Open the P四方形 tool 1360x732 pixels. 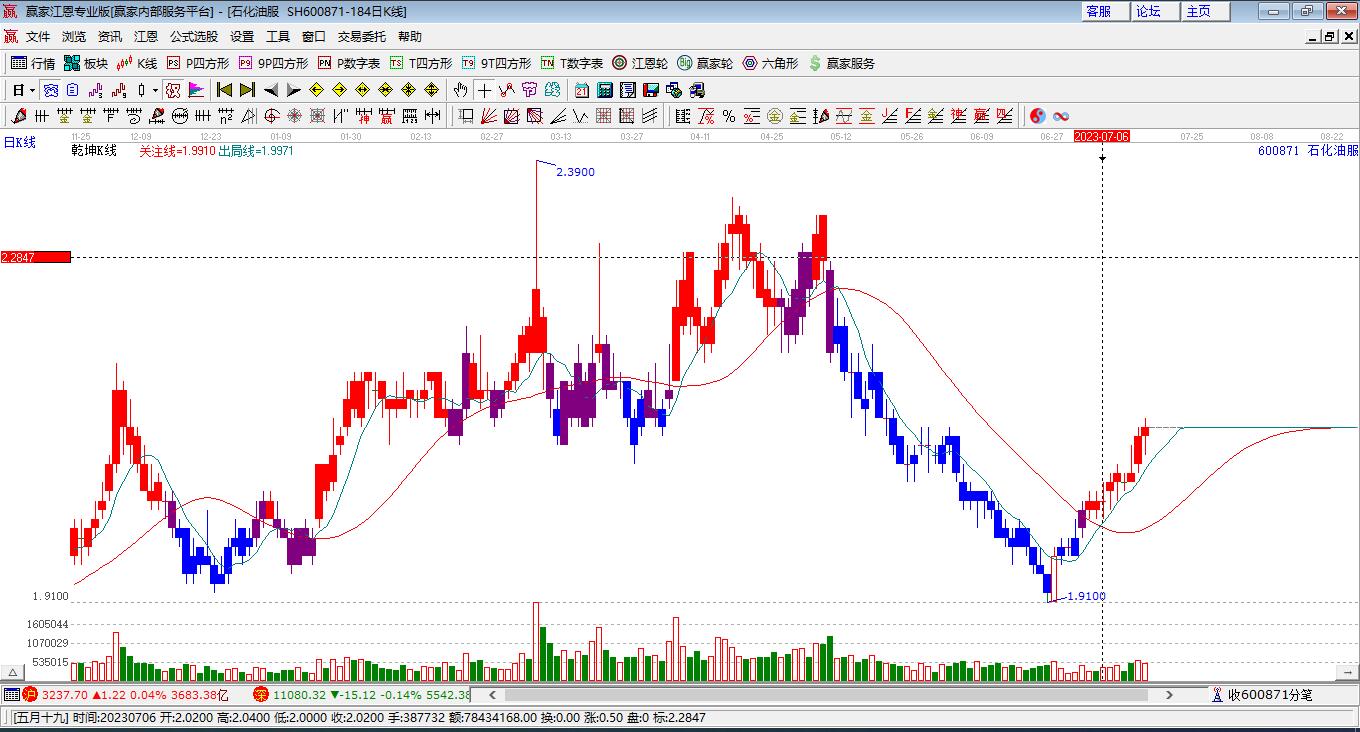point(197,63)
